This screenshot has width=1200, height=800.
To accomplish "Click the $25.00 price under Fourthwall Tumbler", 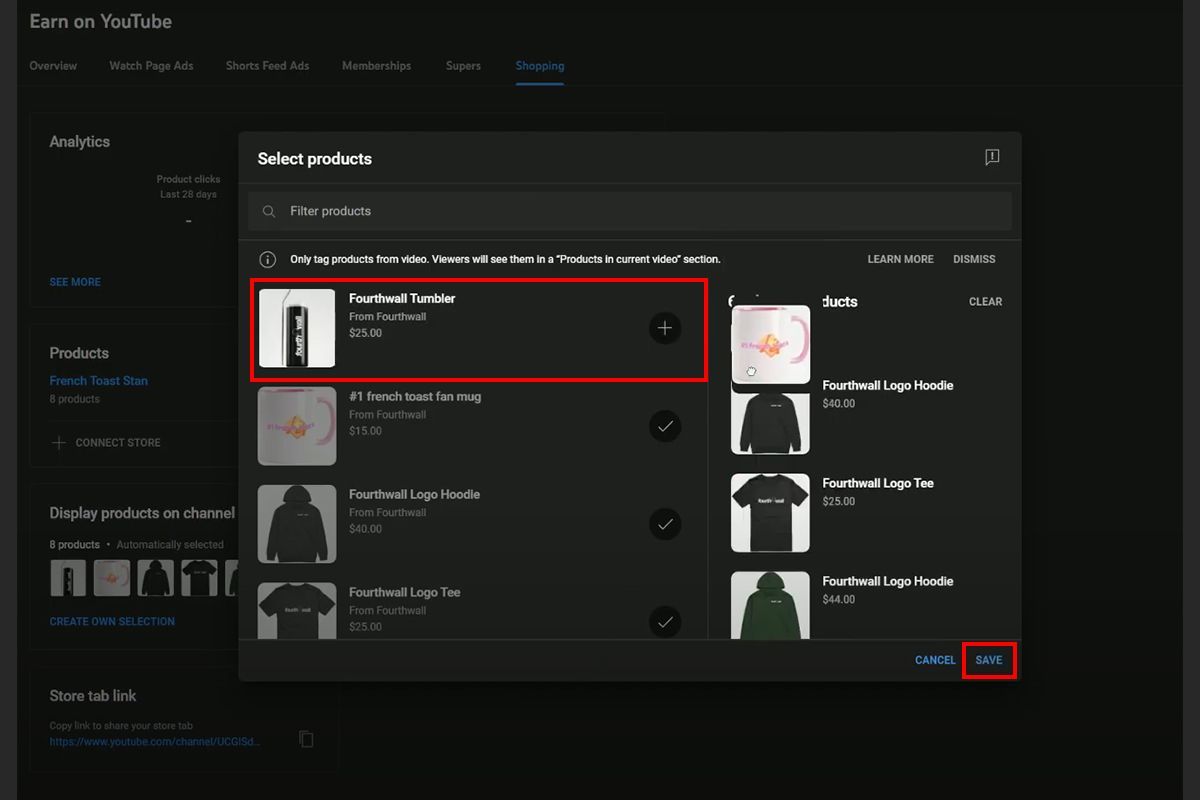I will point(365,333).
